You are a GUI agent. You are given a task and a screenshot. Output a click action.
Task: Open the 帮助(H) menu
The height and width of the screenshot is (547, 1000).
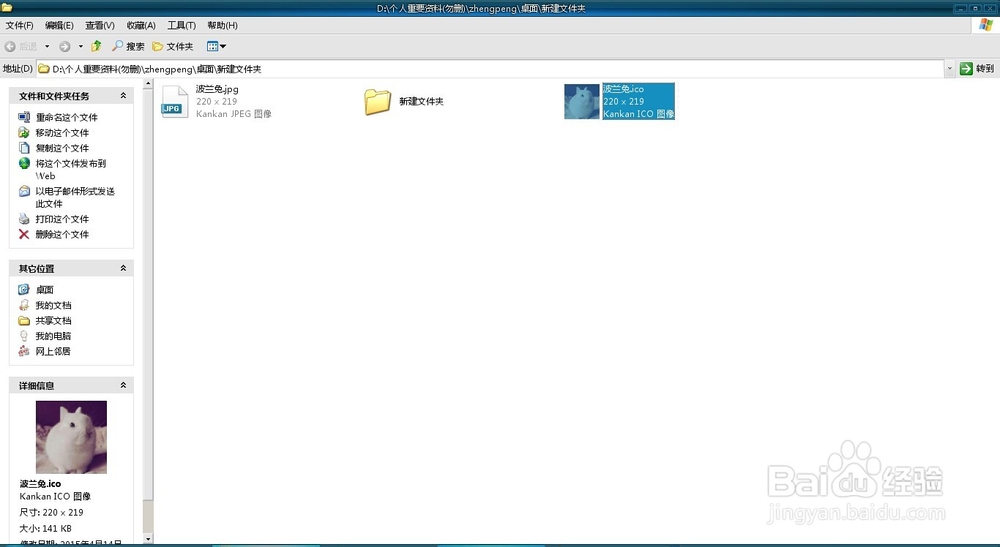[222, 26]
